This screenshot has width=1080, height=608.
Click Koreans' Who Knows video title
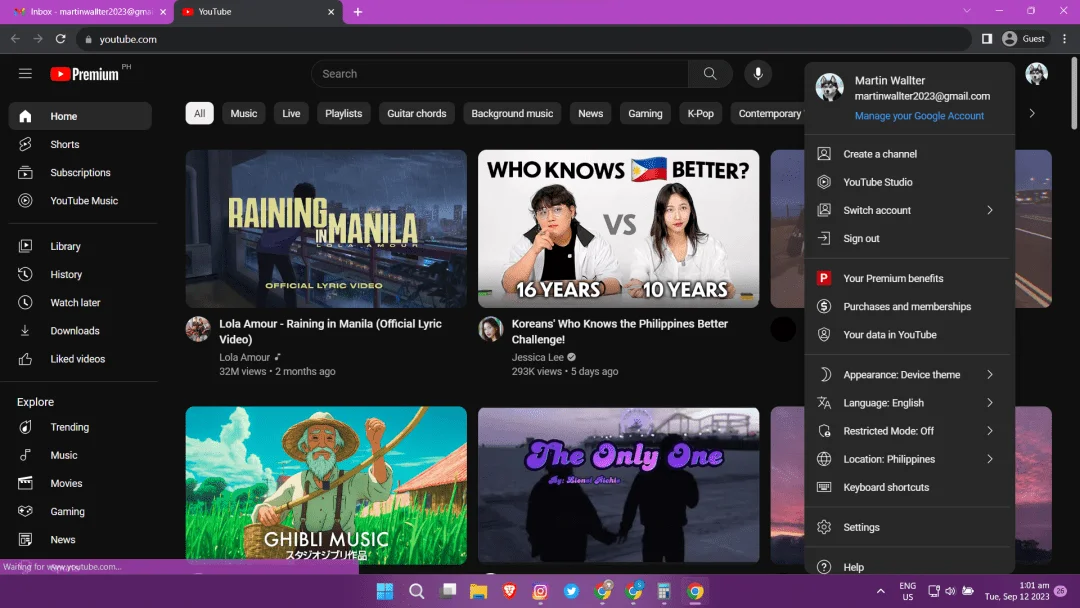620,331
